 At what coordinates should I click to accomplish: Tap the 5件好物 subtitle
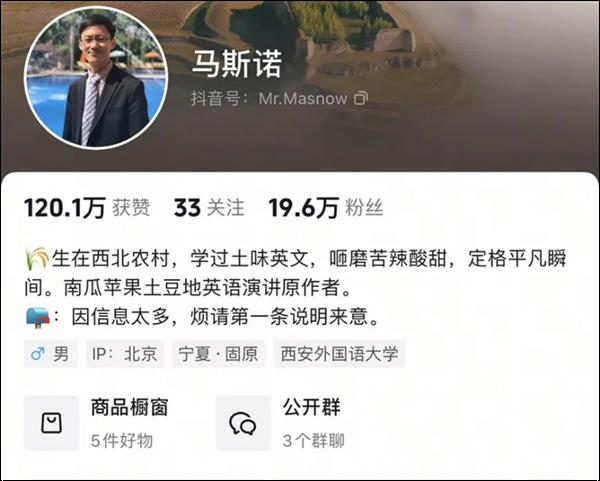(x=122, y=441)
